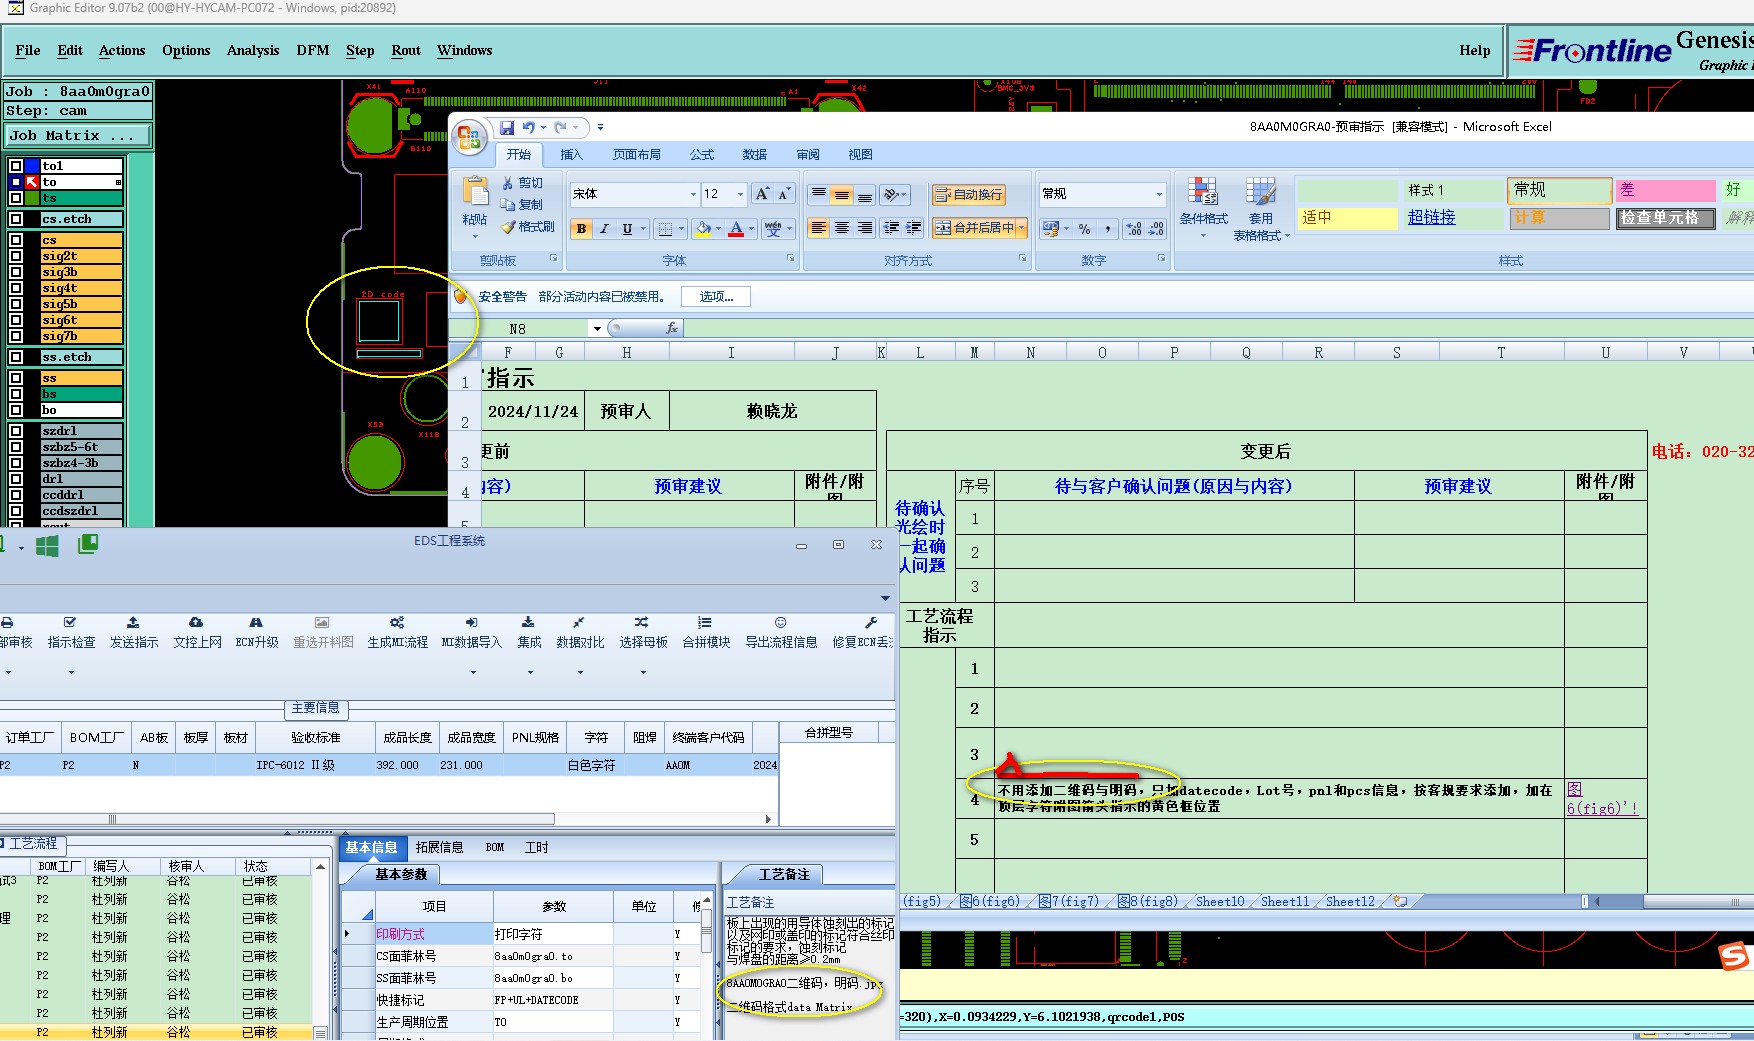Expand MI数据导入 dropdown arrow in EDS
The width and height of the screenshot is (1754, 1041).
point(473,672)
